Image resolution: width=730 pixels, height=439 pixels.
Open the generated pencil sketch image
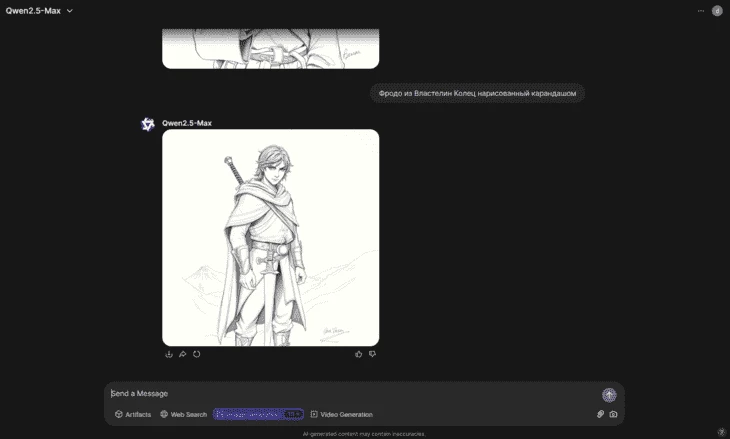(x=270, y=237)
